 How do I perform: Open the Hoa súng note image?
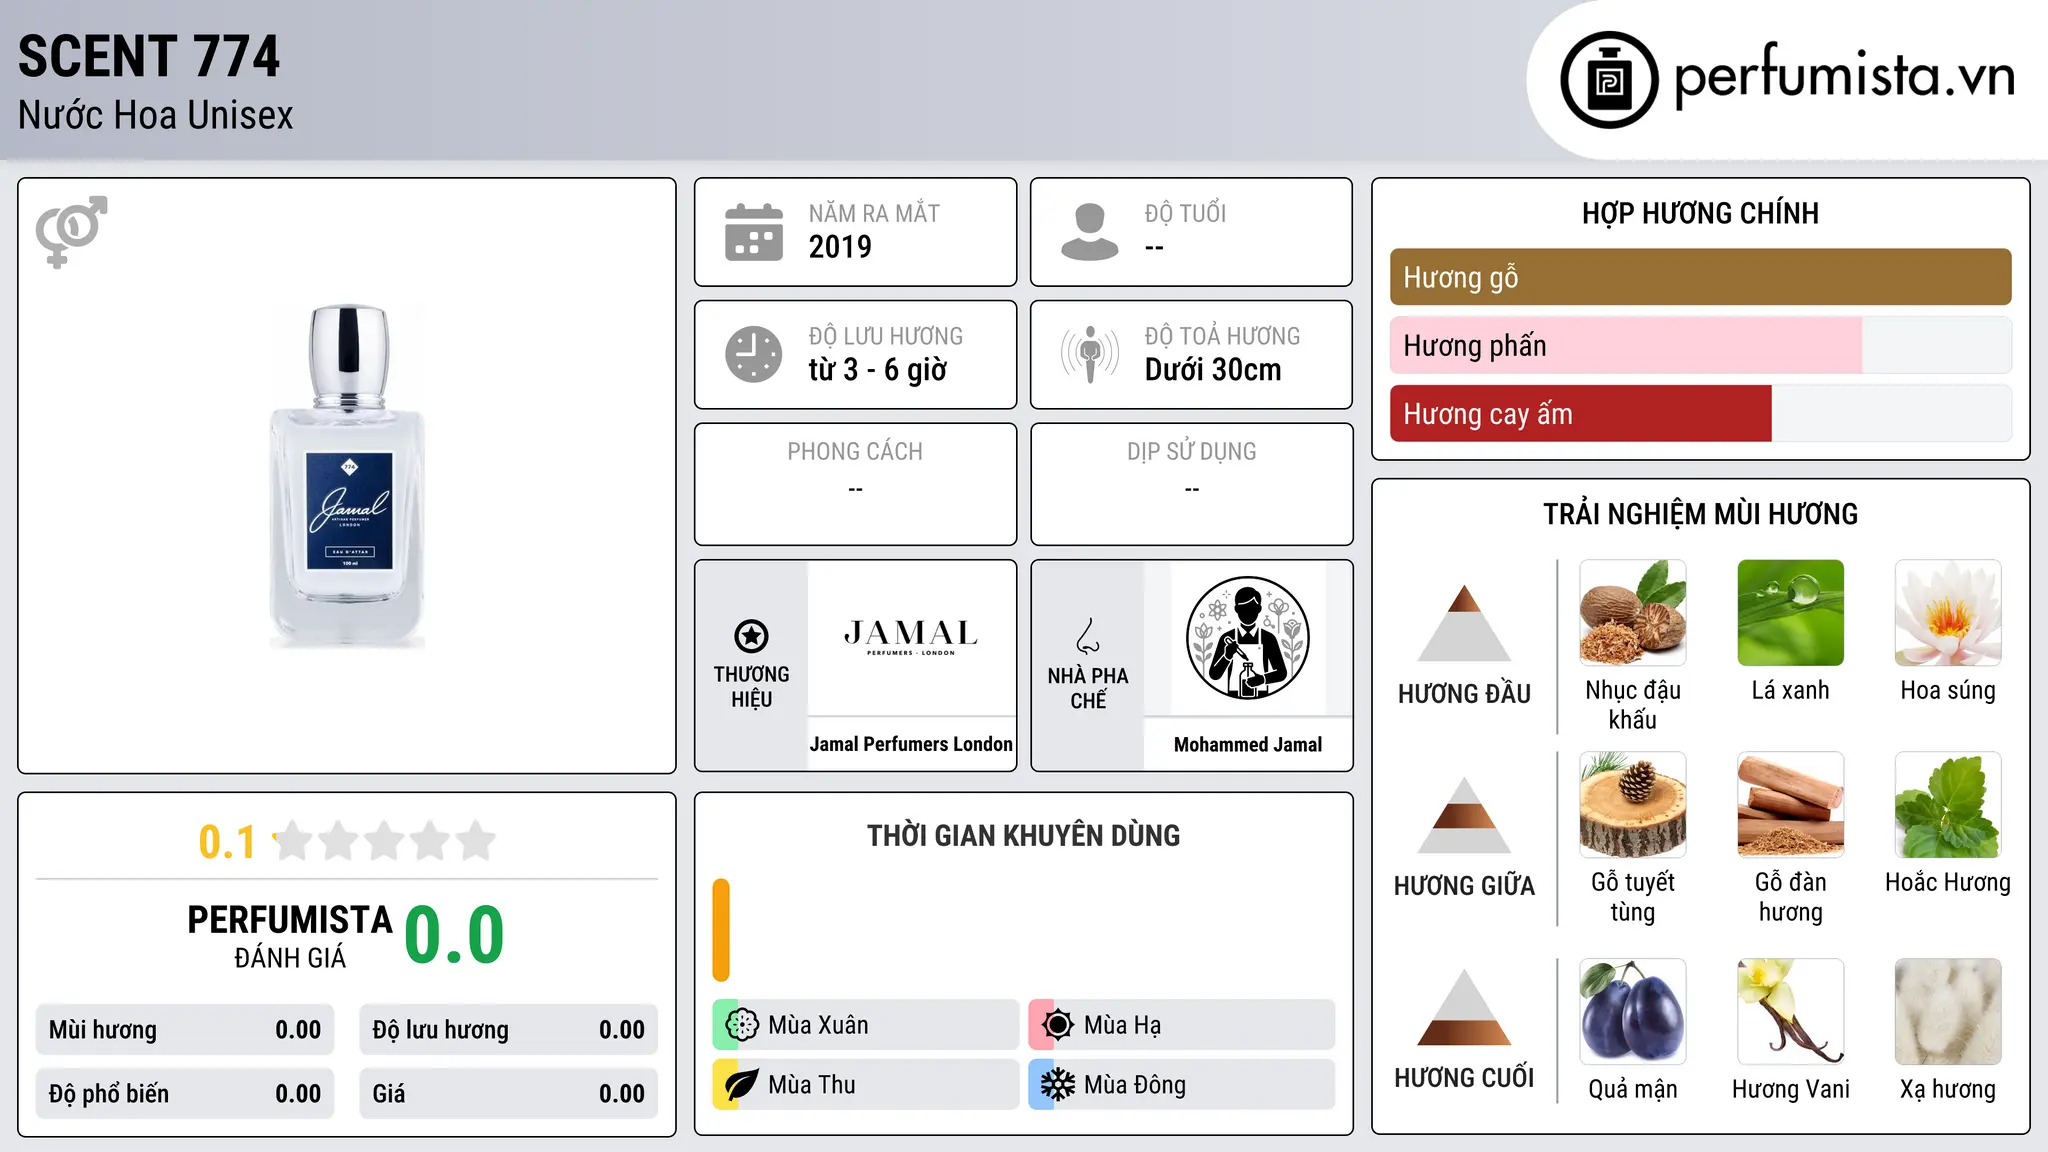click(x=1948, y=613)
